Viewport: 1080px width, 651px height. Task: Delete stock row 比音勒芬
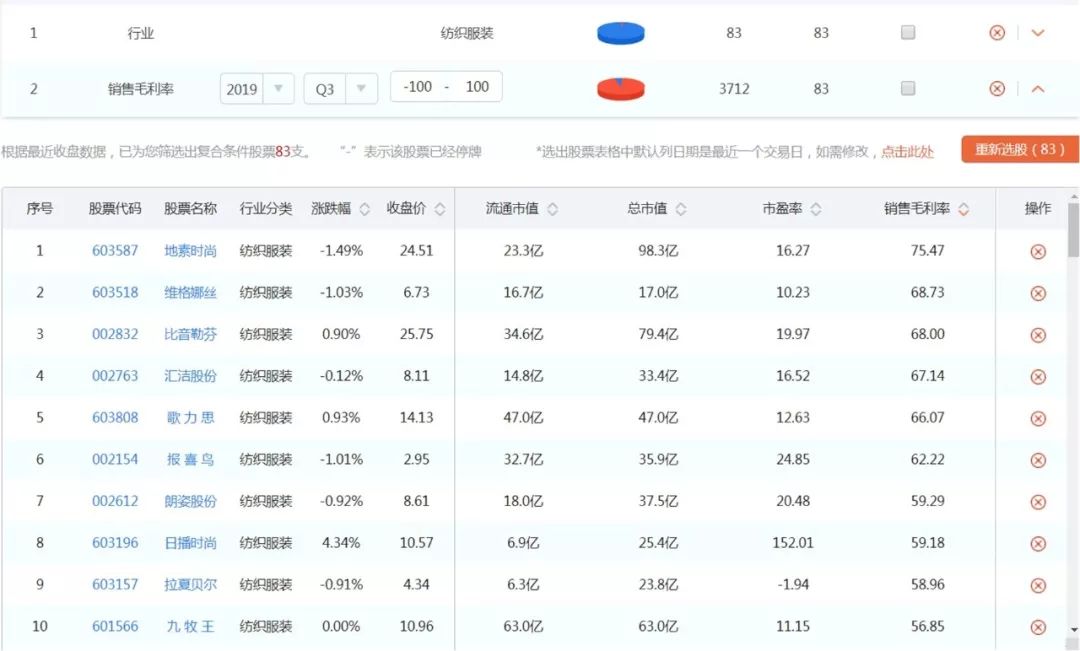coord(1038,335)
